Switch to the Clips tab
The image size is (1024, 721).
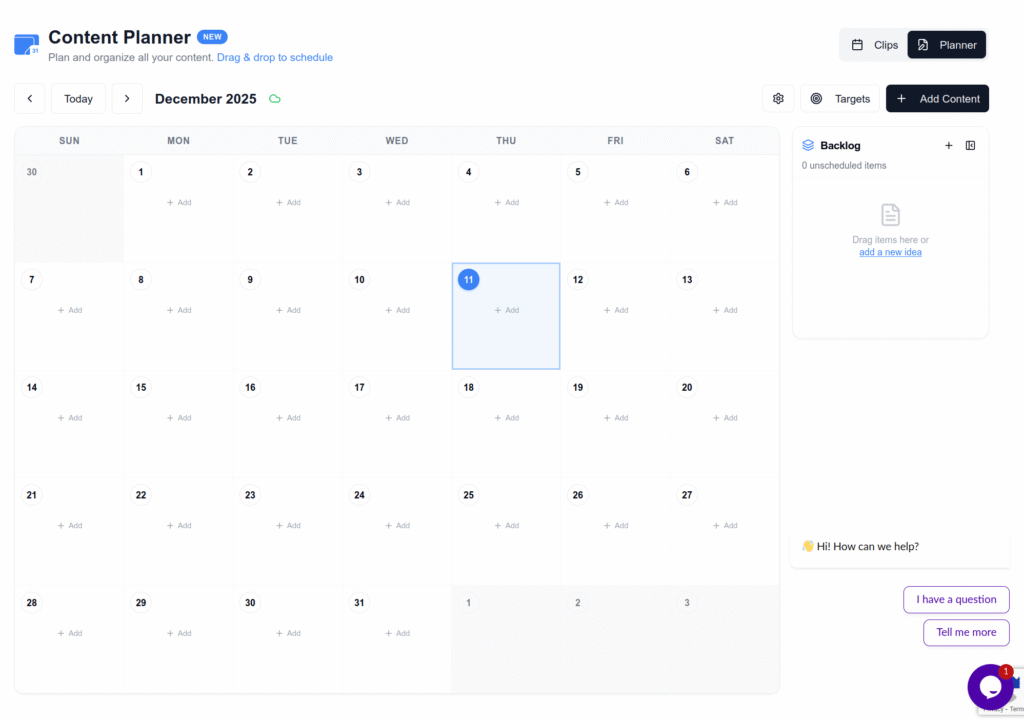(872, 44)
